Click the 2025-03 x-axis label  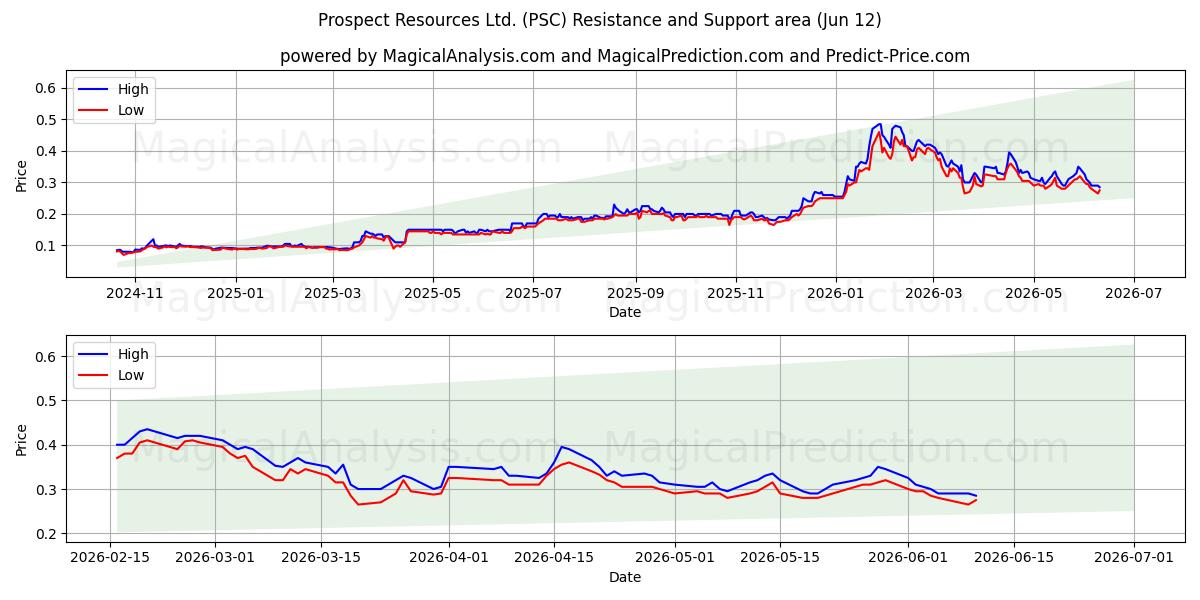click(x=334, y=293)
